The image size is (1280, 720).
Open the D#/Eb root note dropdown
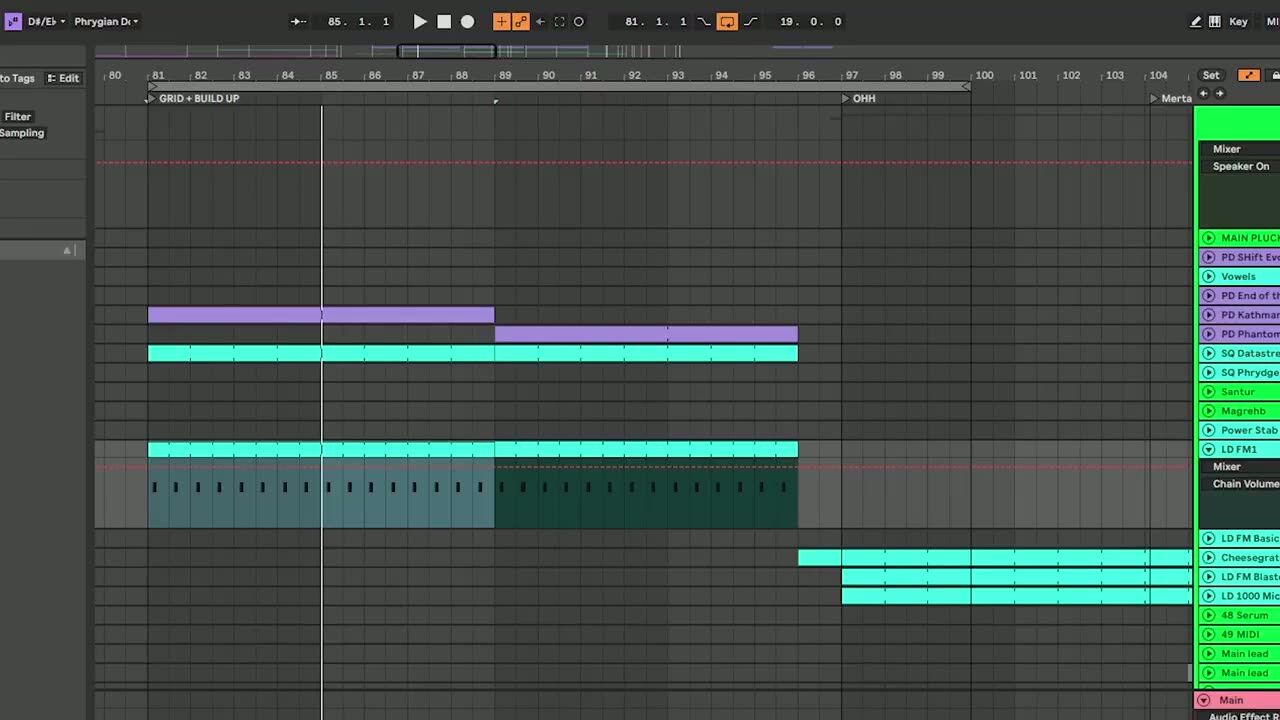pos(46,21)
